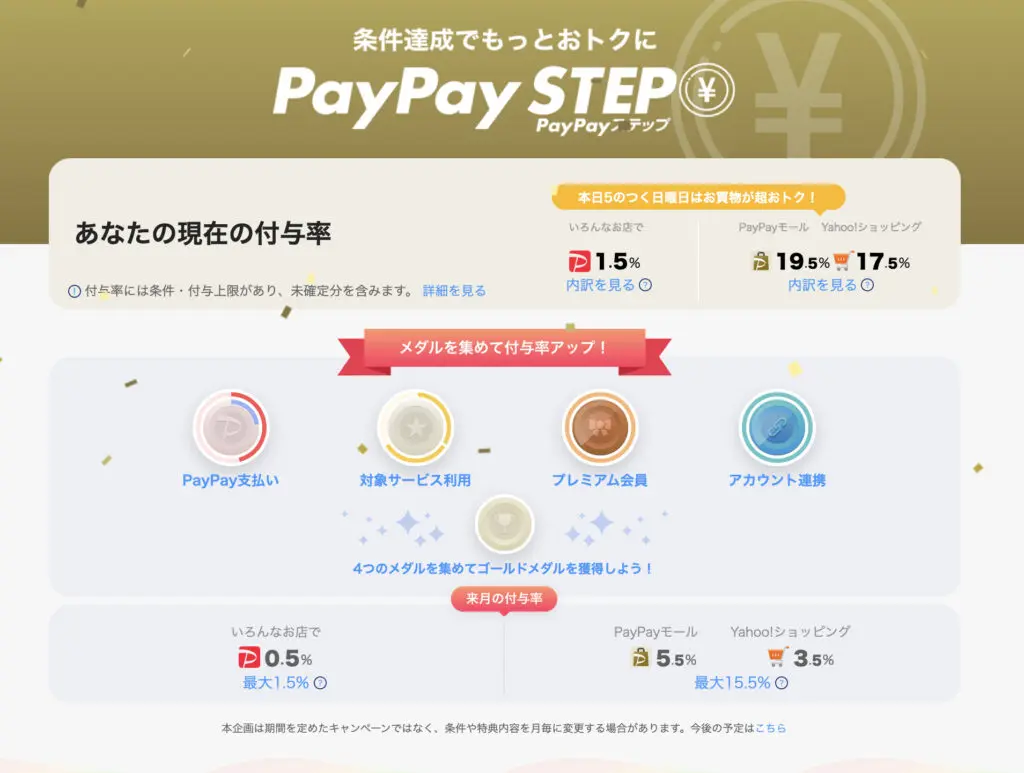The image size is (1024, 773).
Task: Click help icon beside 最大1.5%
Action: pos(321,683)
